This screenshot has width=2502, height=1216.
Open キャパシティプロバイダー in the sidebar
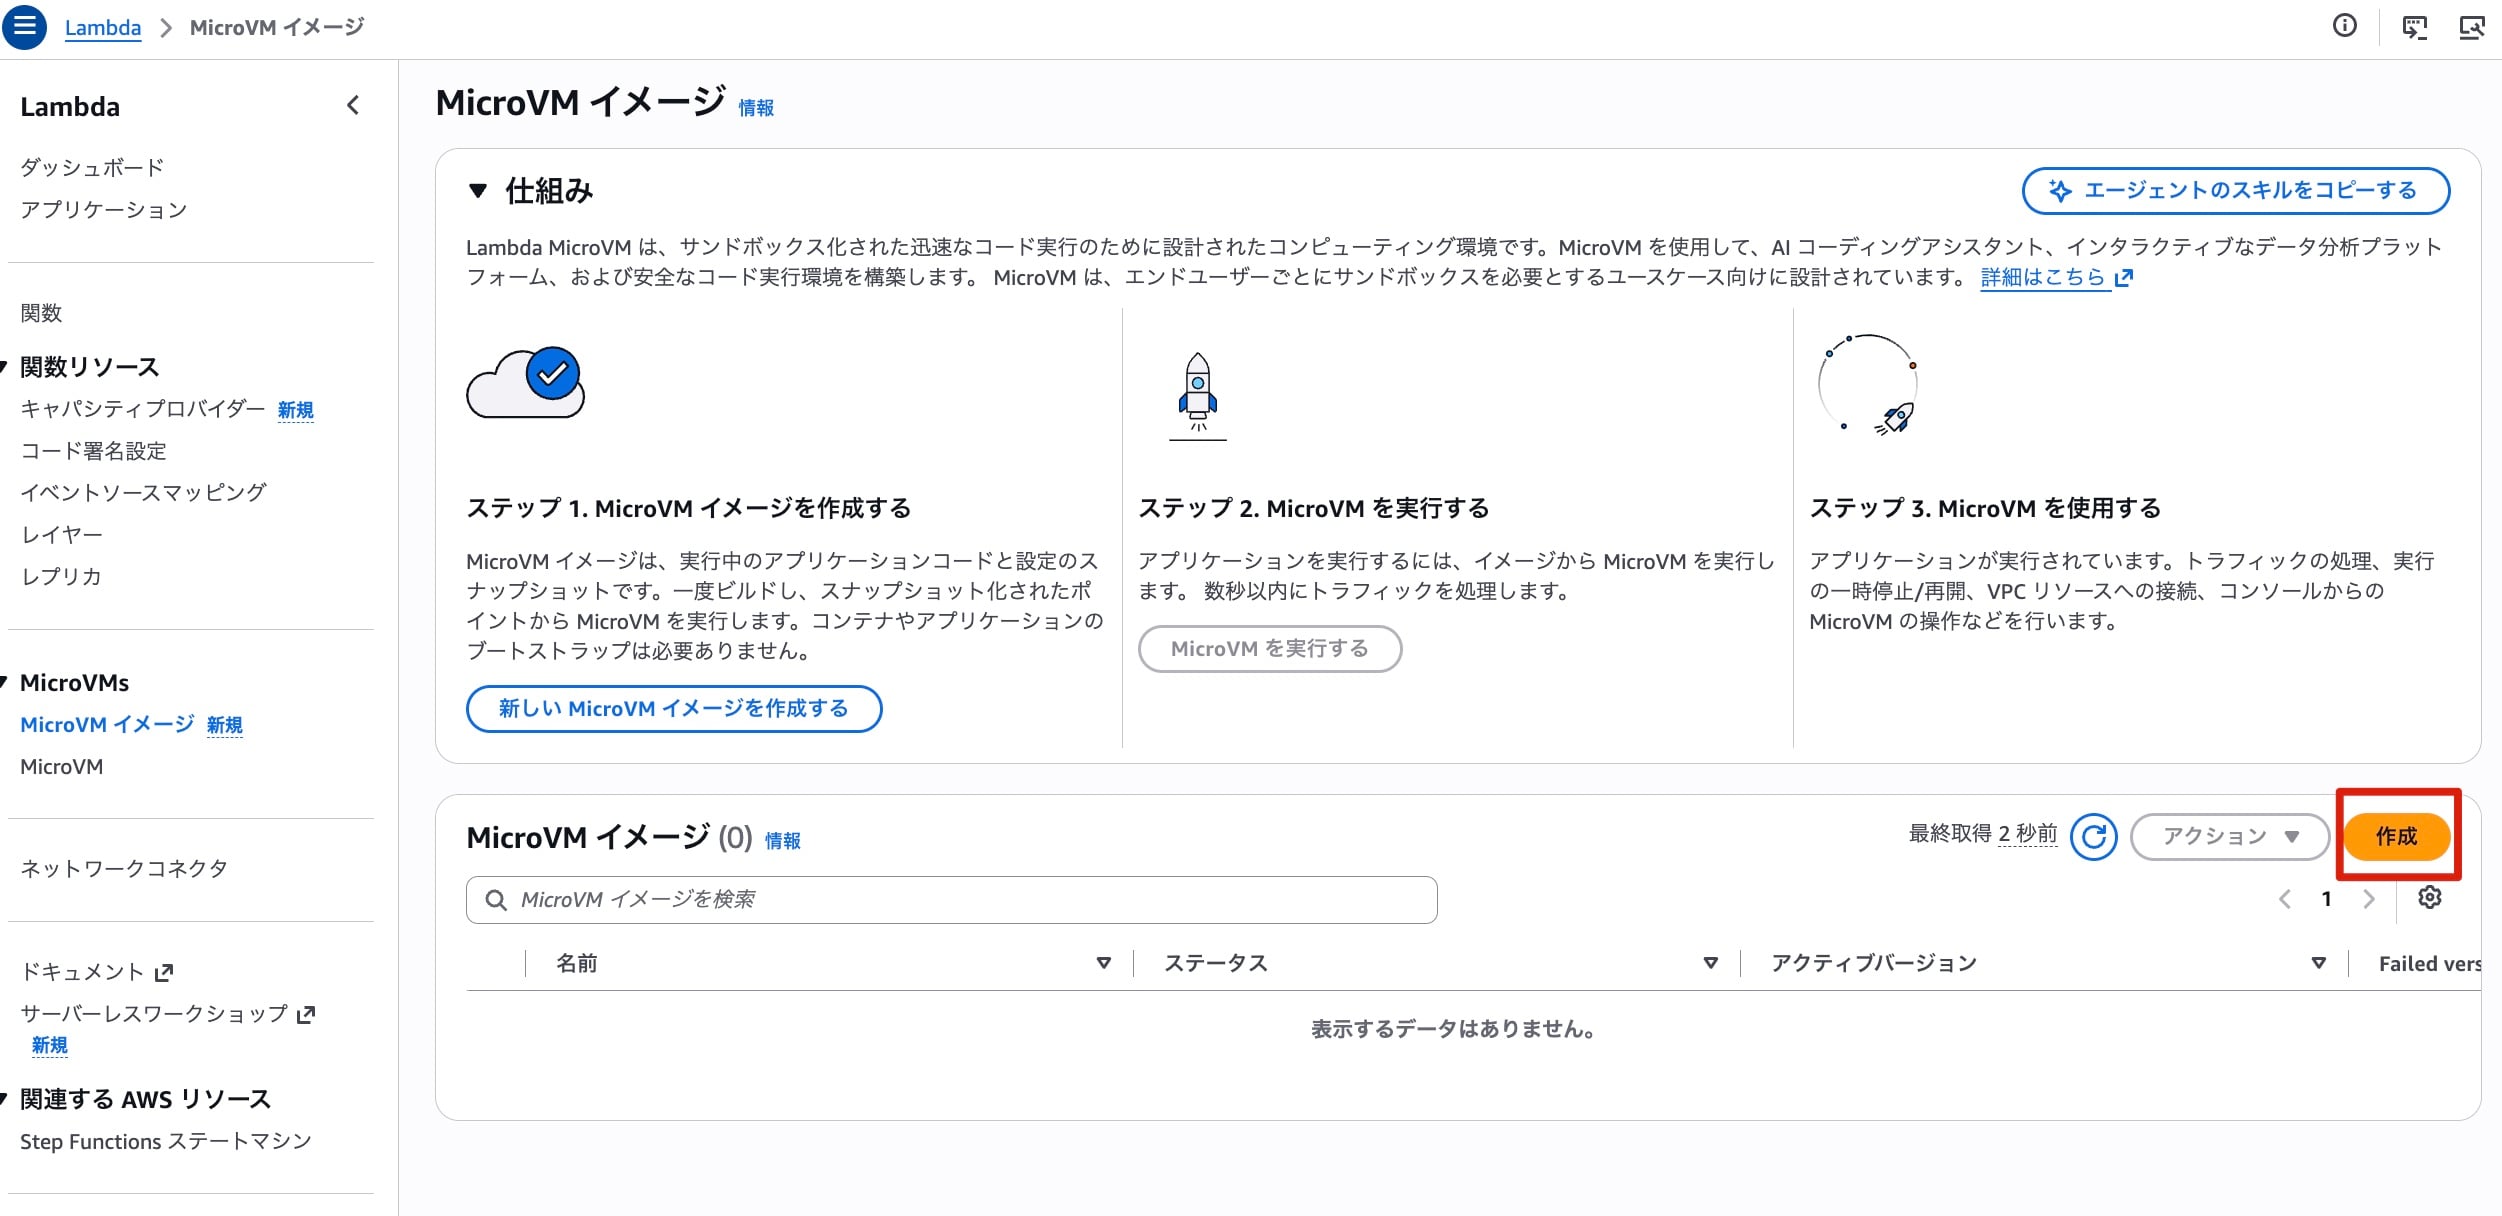click(x=143, y=408)
